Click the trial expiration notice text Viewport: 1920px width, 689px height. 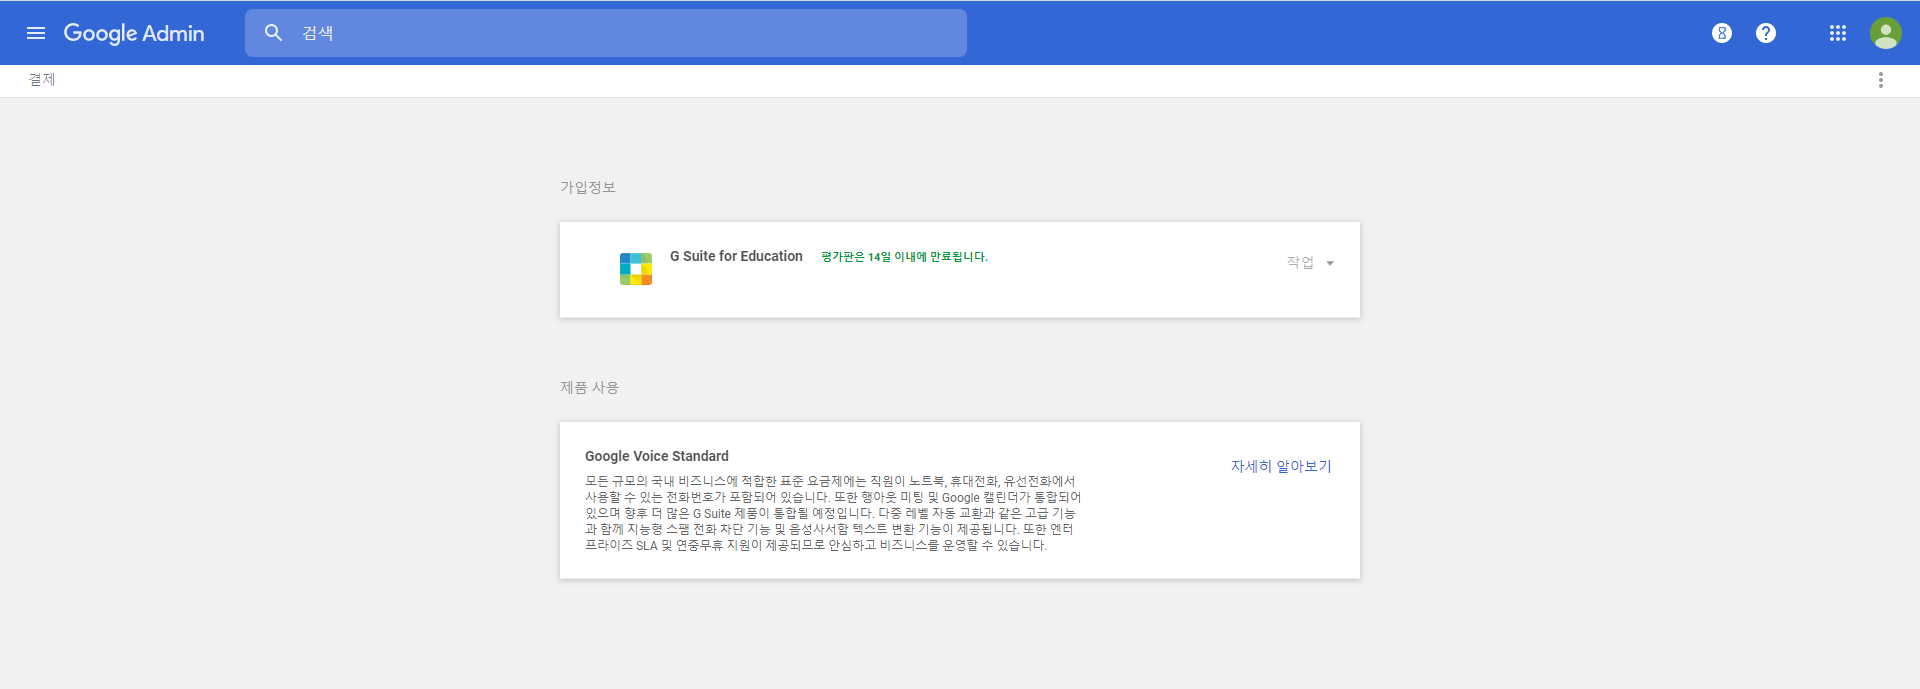(x=904, y=257)
